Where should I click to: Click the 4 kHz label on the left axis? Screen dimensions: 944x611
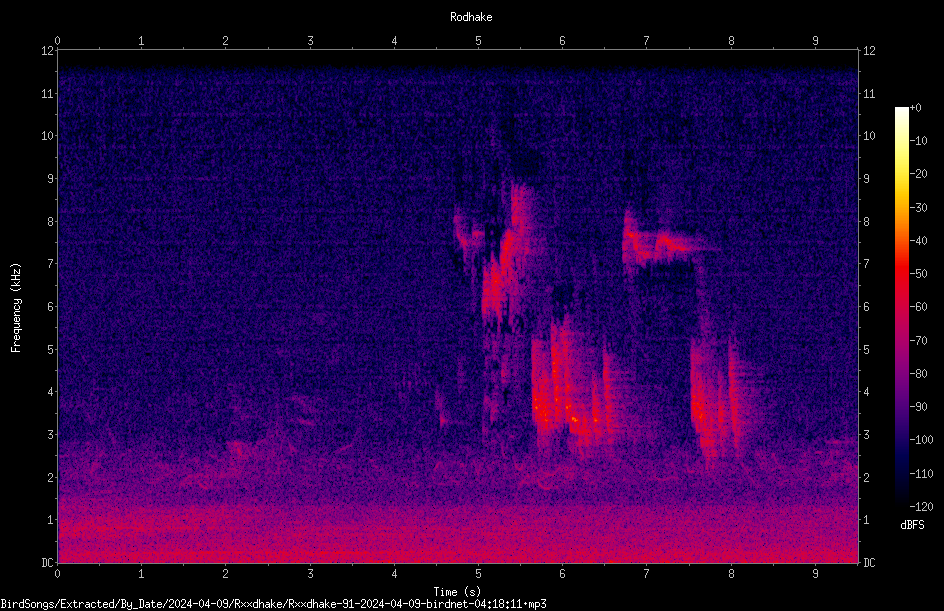pyautogui.click(x=51, y=392)
